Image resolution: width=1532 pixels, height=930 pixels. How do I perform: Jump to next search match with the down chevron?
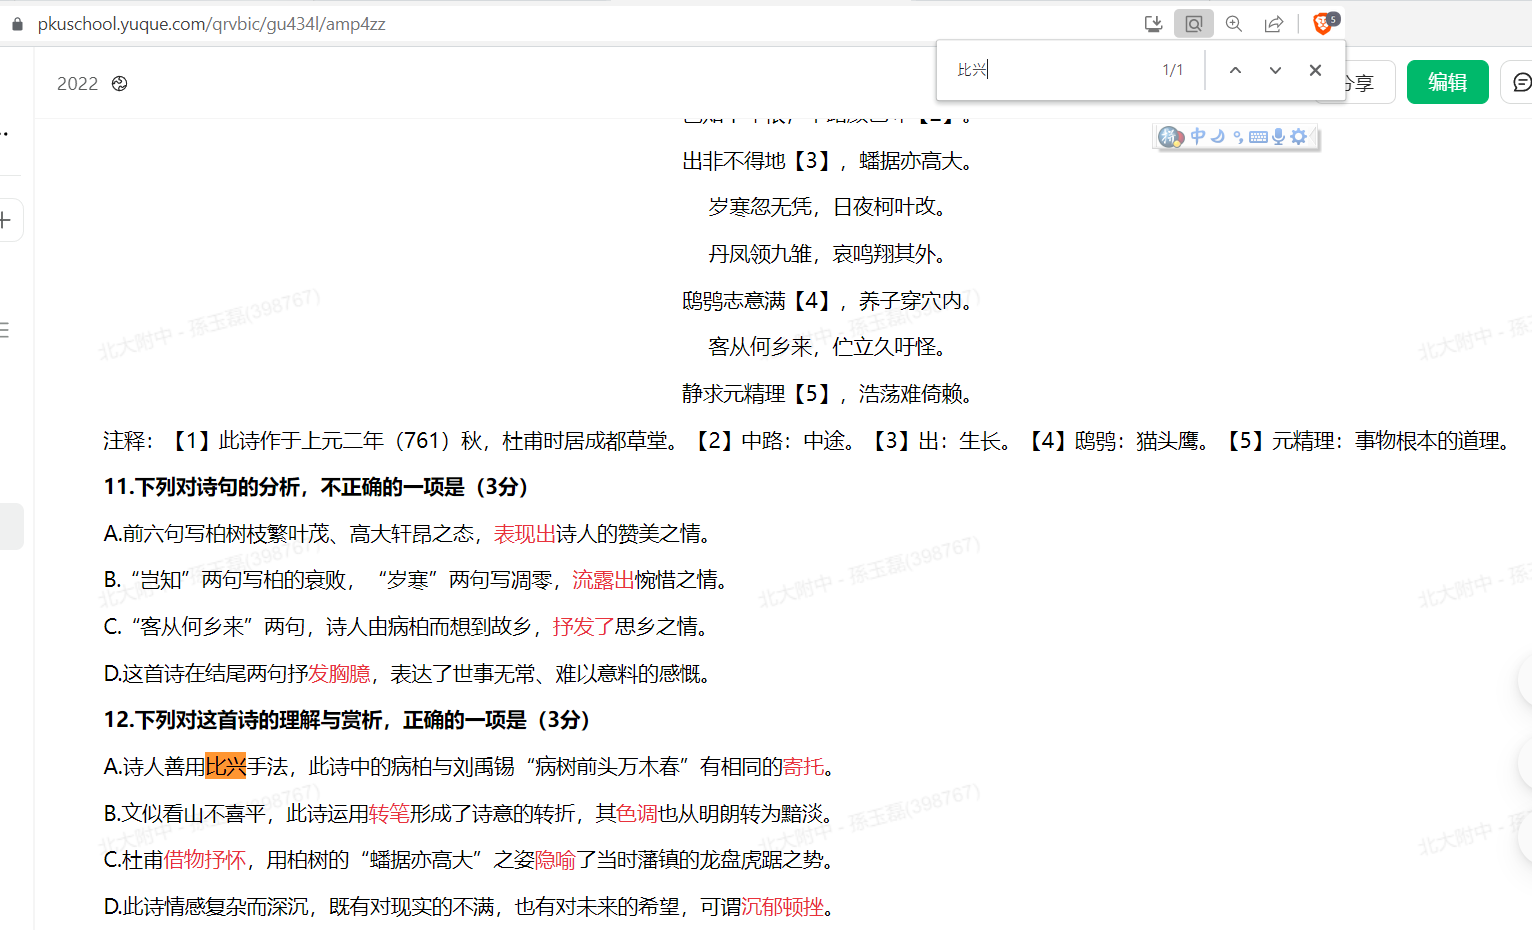1274,70
